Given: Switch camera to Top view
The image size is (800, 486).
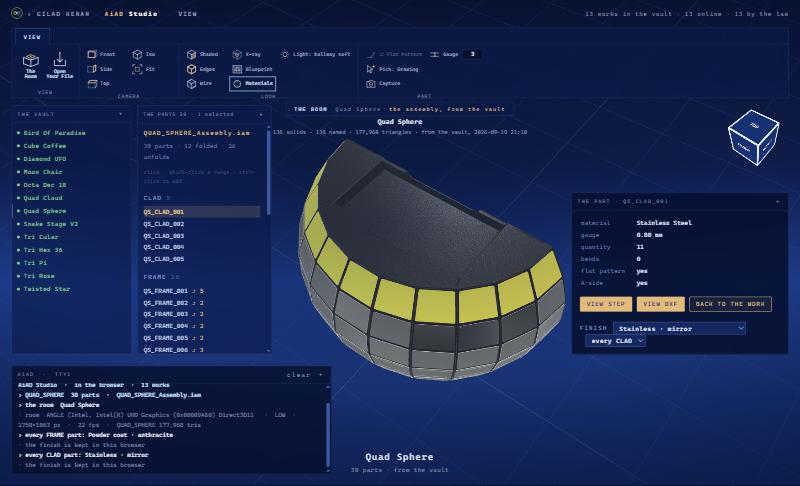Looking at the screenshot, I should pos(98,83).
